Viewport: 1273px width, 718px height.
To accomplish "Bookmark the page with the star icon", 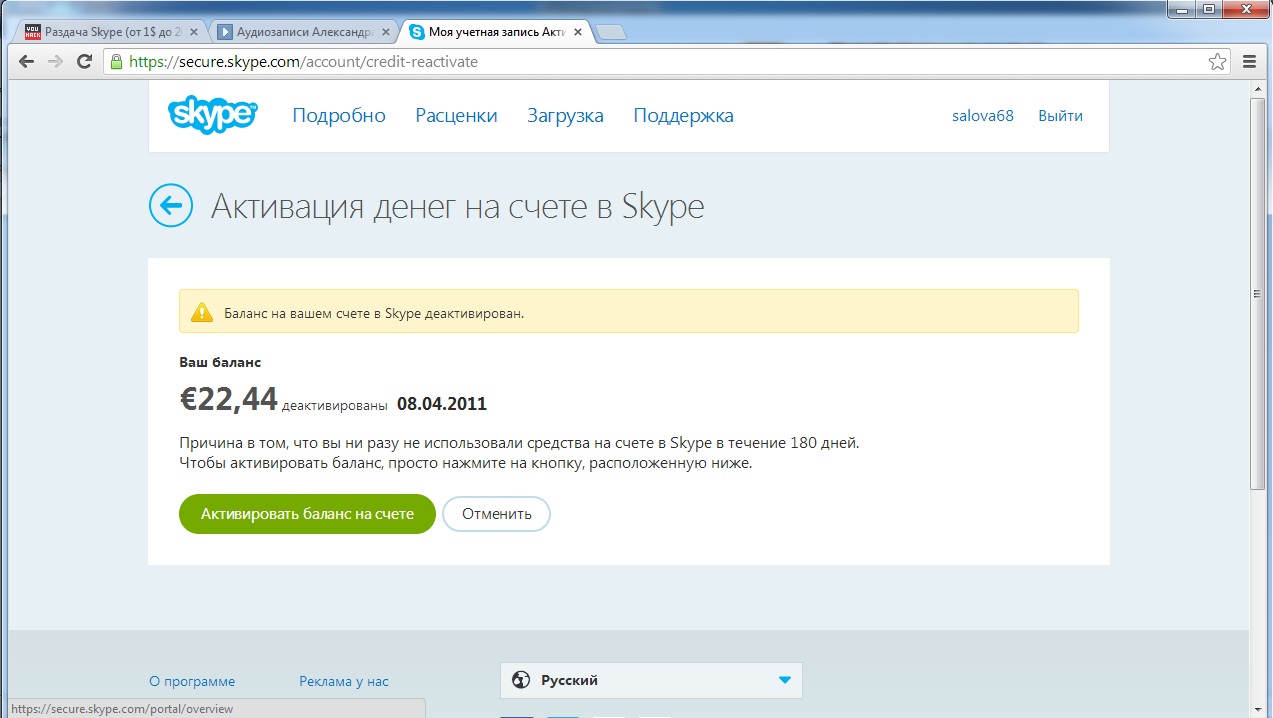I will pos(1217,62).
